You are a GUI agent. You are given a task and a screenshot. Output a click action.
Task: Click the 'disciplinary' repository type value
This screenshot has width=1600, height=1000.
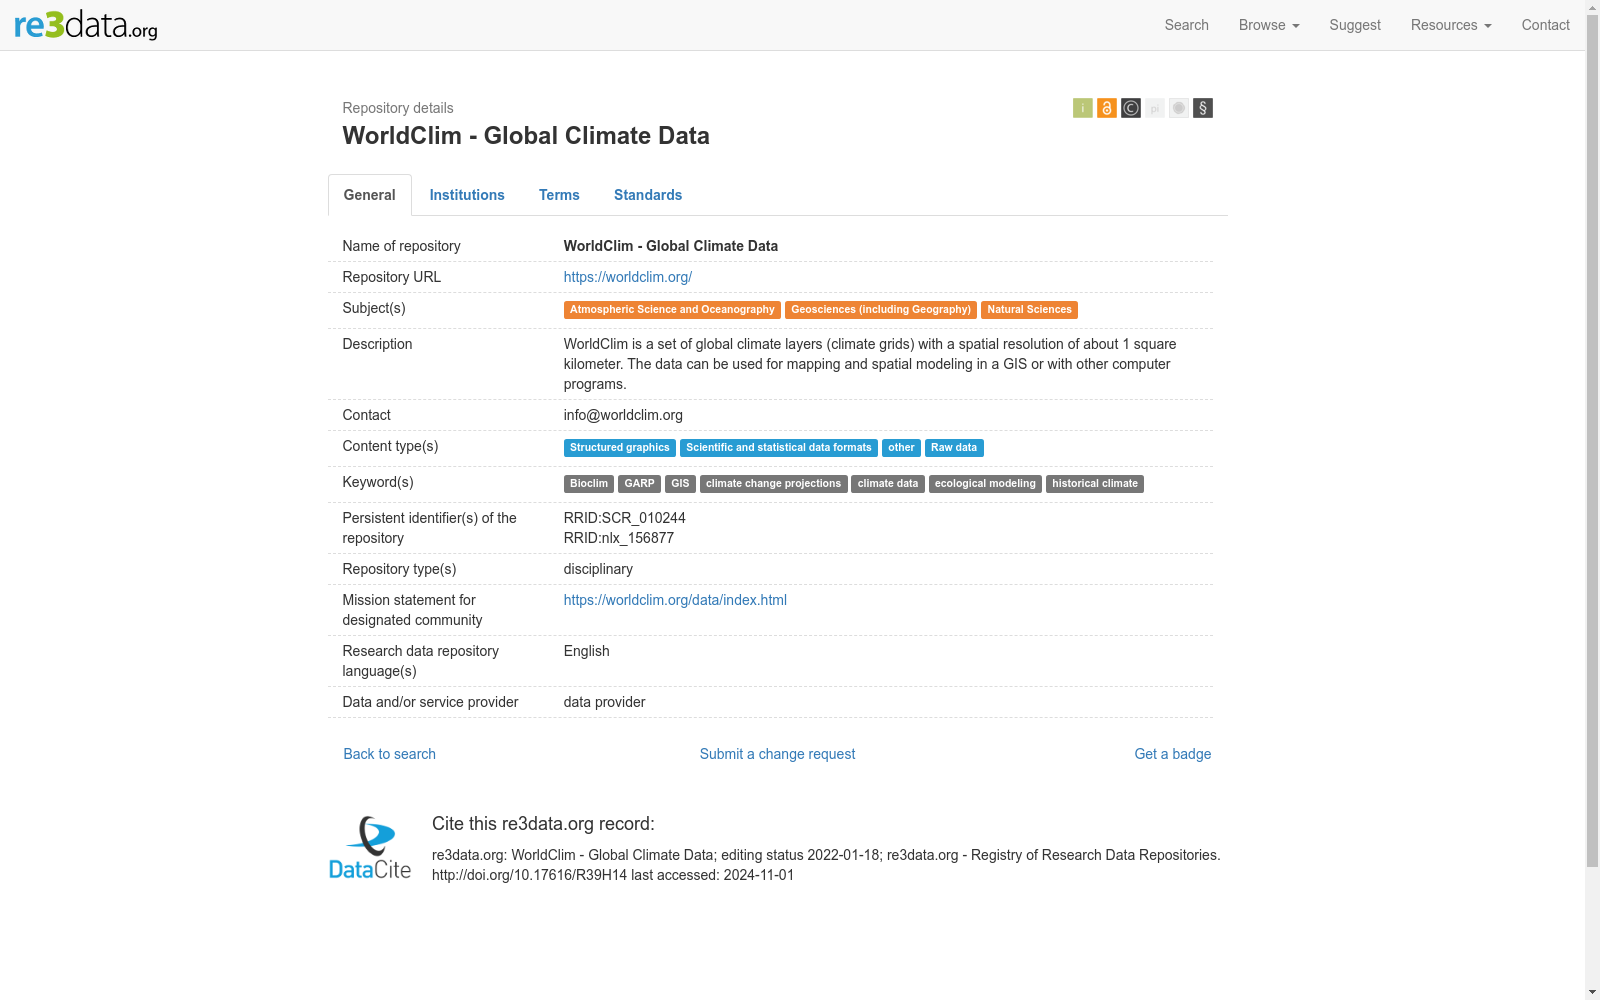pyautogui.click(x=598, y=569)
